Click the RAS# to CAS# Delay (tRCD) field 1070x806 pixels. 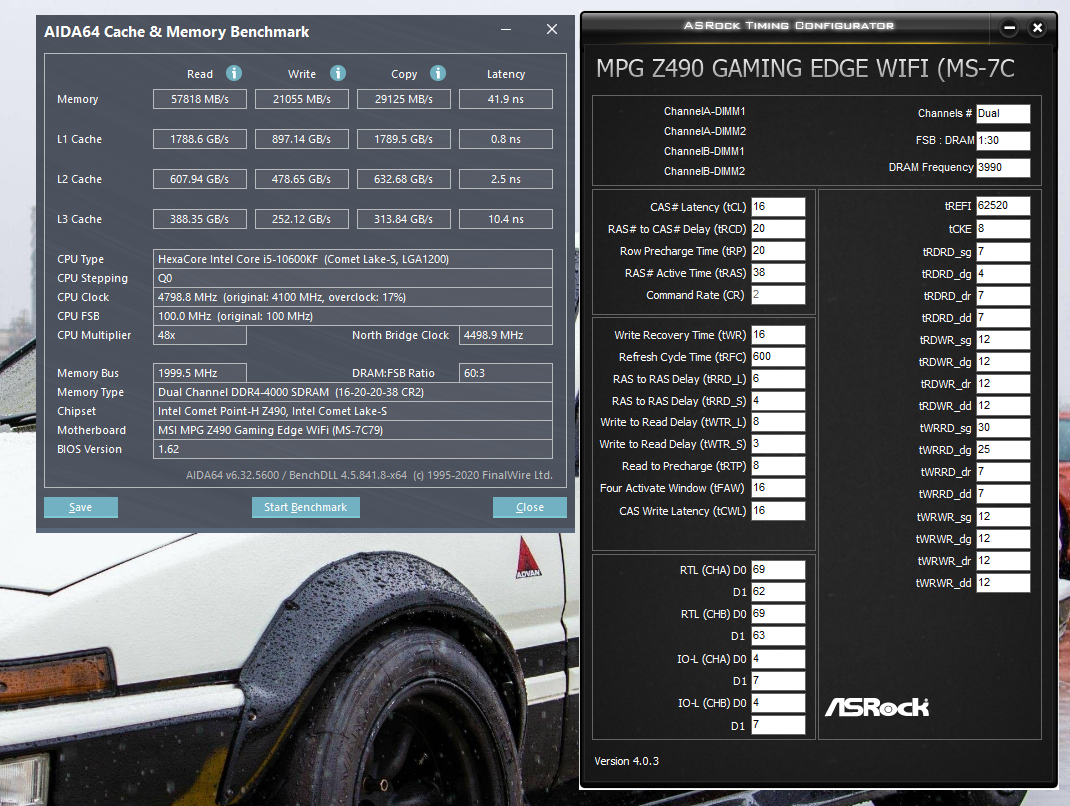pyautogui.click(x=778, y=229)
